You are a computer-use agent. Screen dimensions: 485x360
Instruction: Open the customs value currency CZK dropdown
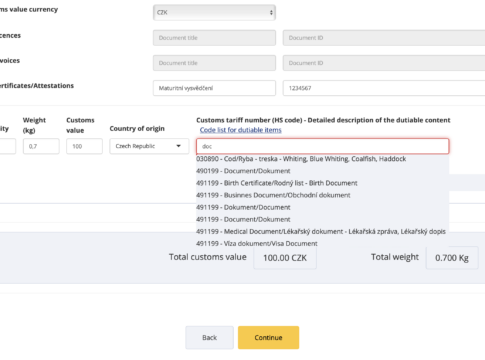point(214,13)
